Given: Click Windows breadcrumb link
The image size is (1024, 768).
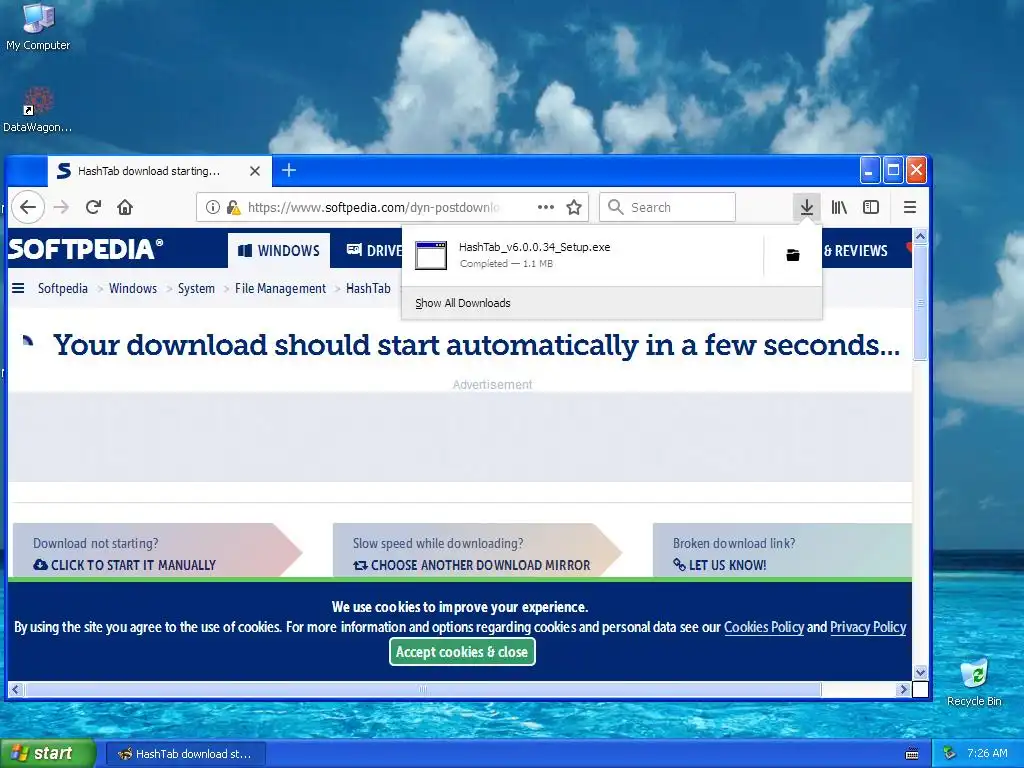Looking at the screenshot, I should pyautogui.click(x=133, y=288).
